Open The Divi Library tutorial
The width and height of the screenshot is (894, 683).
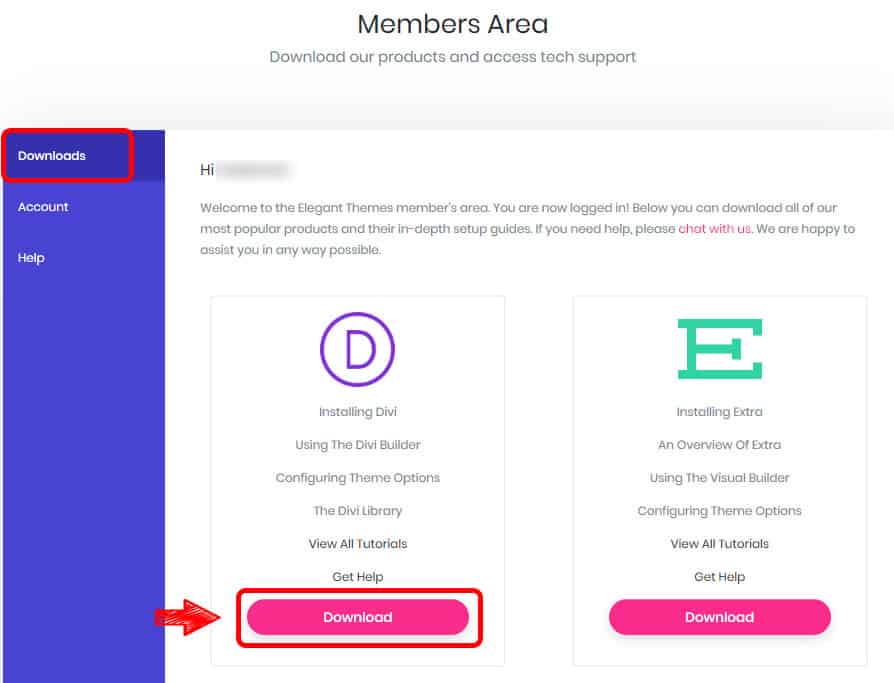(357, 511)
